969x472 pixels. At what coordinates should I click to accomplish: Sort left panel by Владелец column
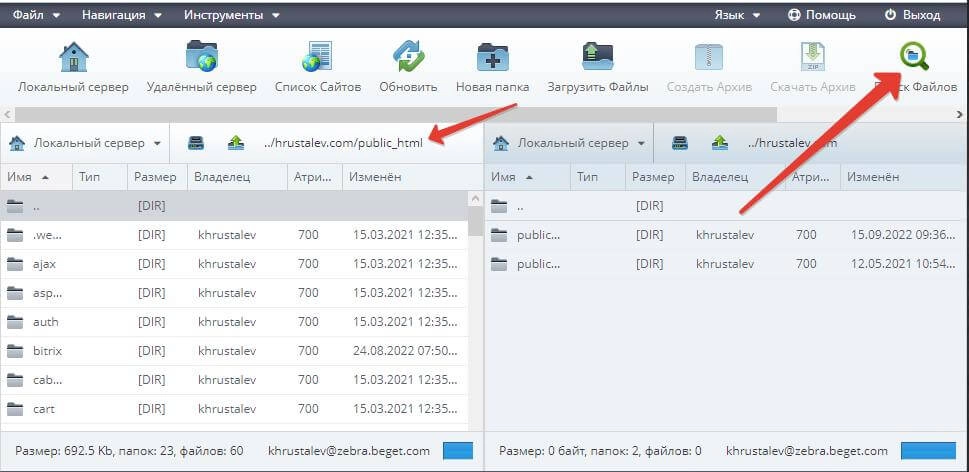[x=237, y=177]
